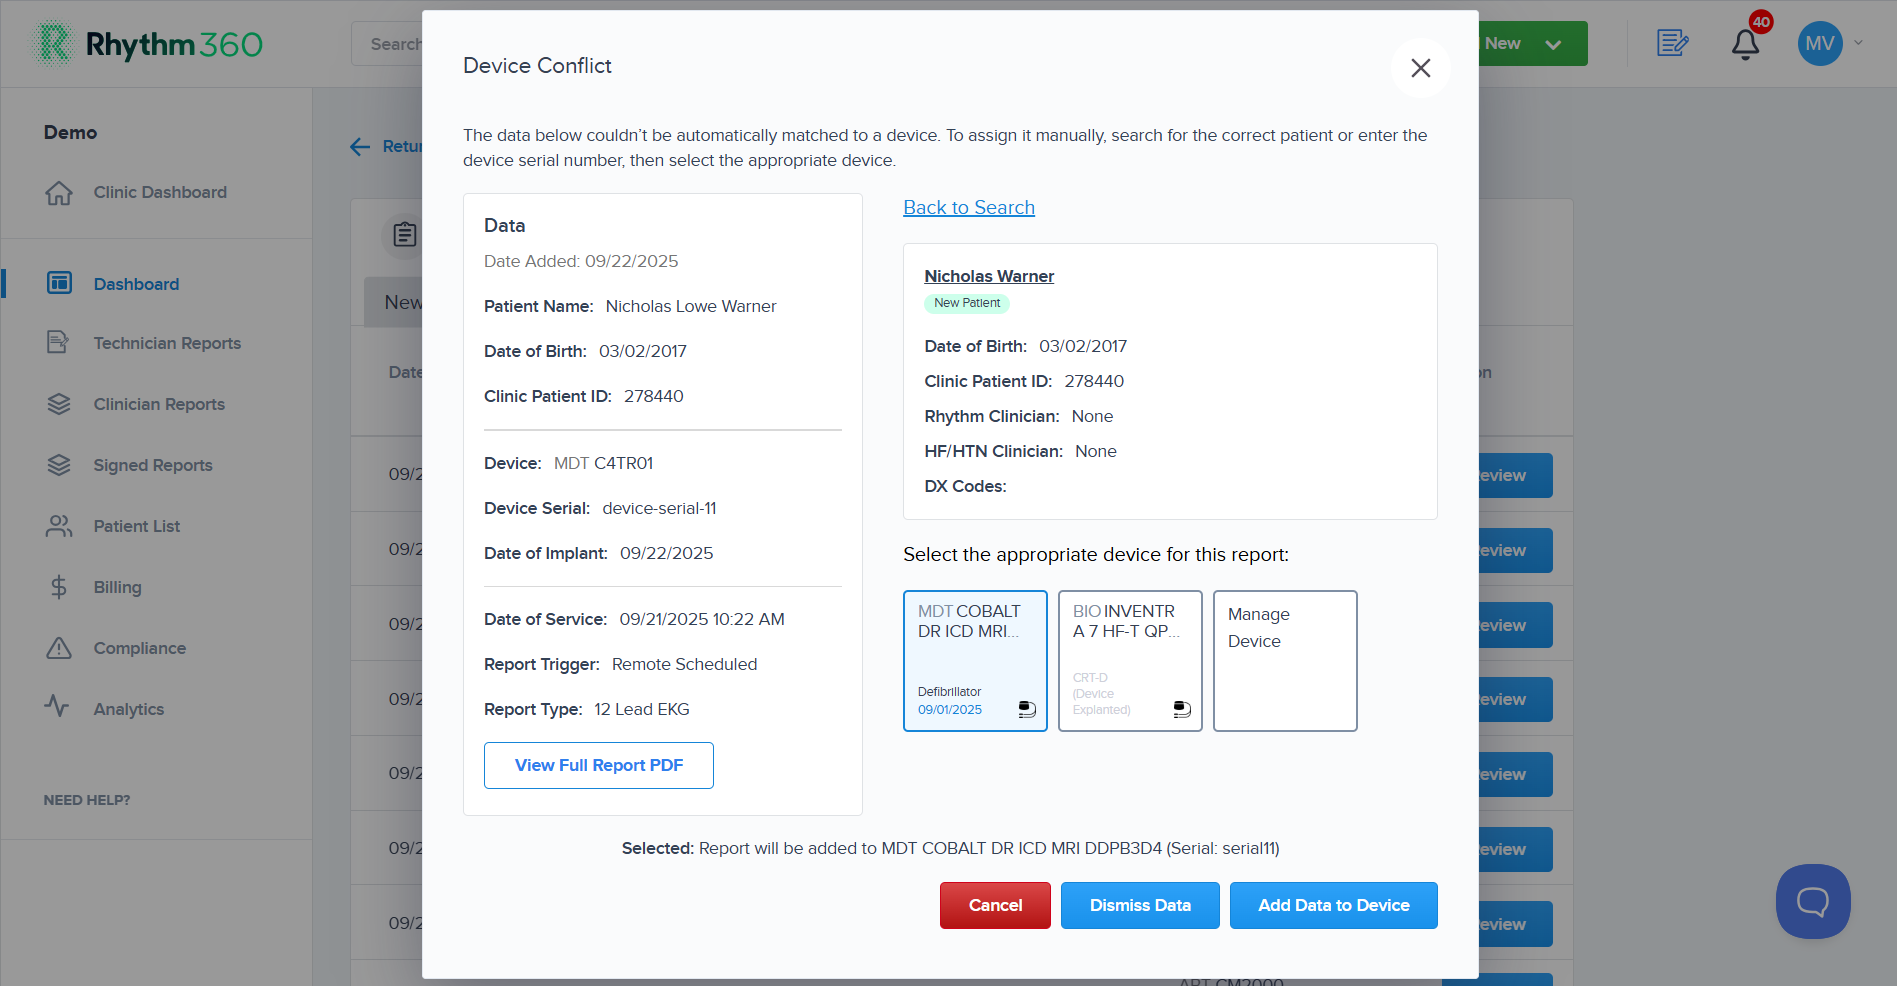1897x986 pixels.
Task: Click the Report Type value 12 Lead EKG
Action: pyautogui.click(x=642, y=709)
